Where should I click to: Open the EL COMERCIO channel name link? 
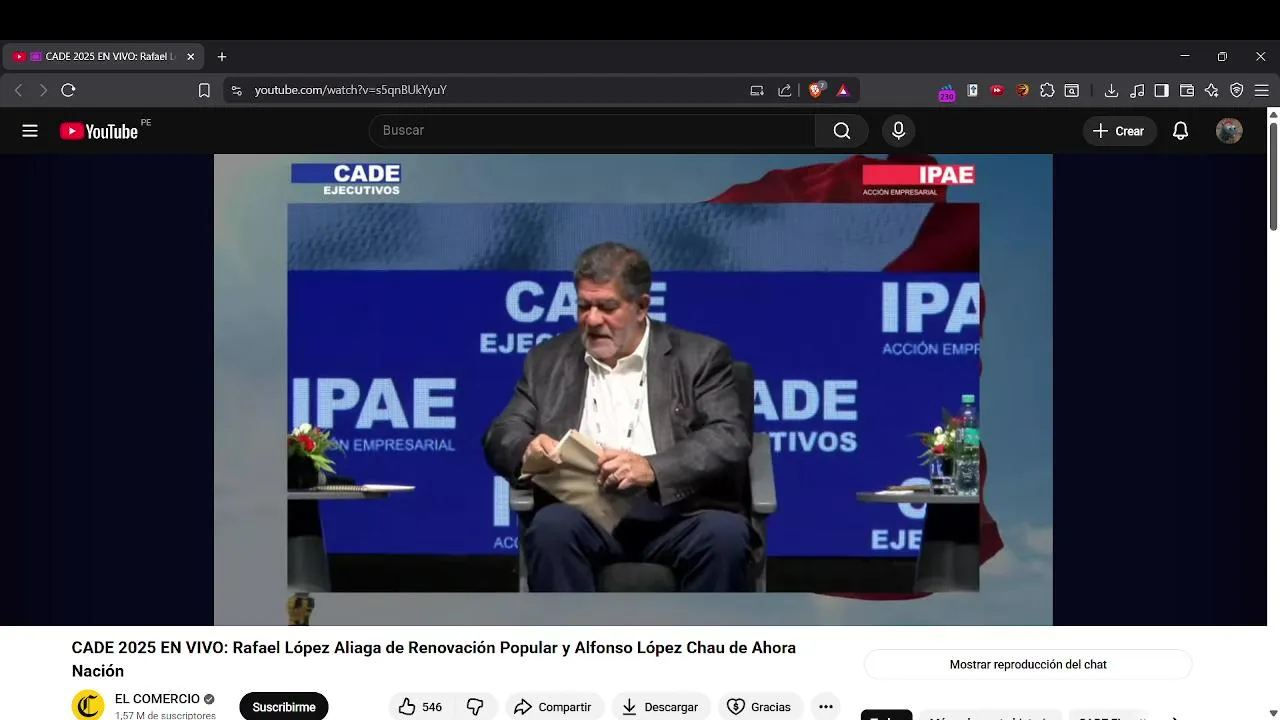(x=157, y=699)
